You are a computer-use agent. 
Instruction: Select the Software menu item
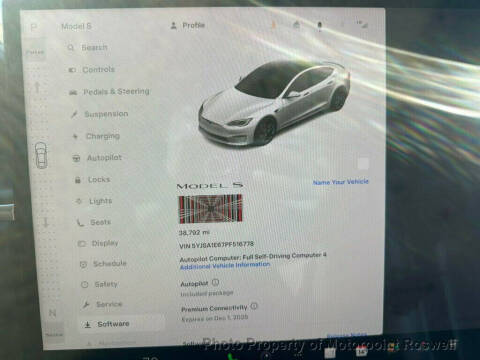tap(122, 324)
